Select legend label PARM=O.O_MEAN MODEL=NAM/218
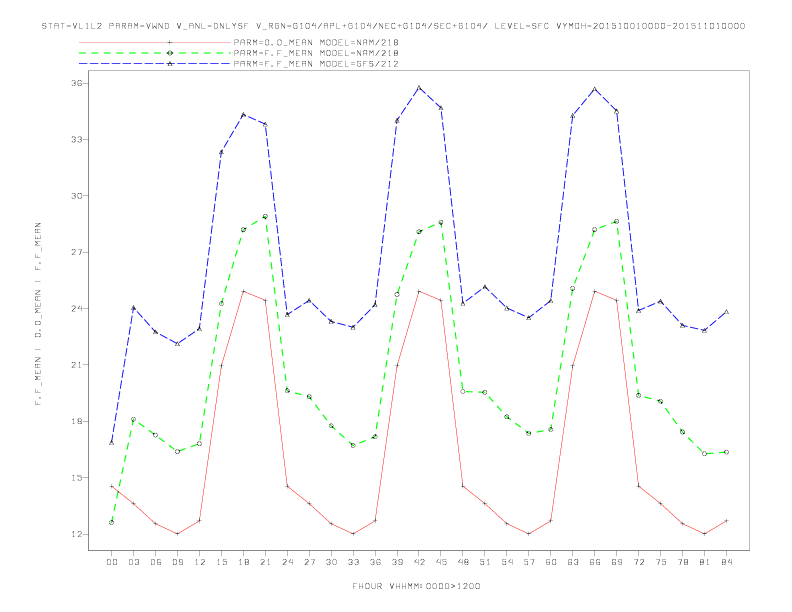The width and height of the screenshot is (792, 612). pyautogui.click(x=316, y=42)
